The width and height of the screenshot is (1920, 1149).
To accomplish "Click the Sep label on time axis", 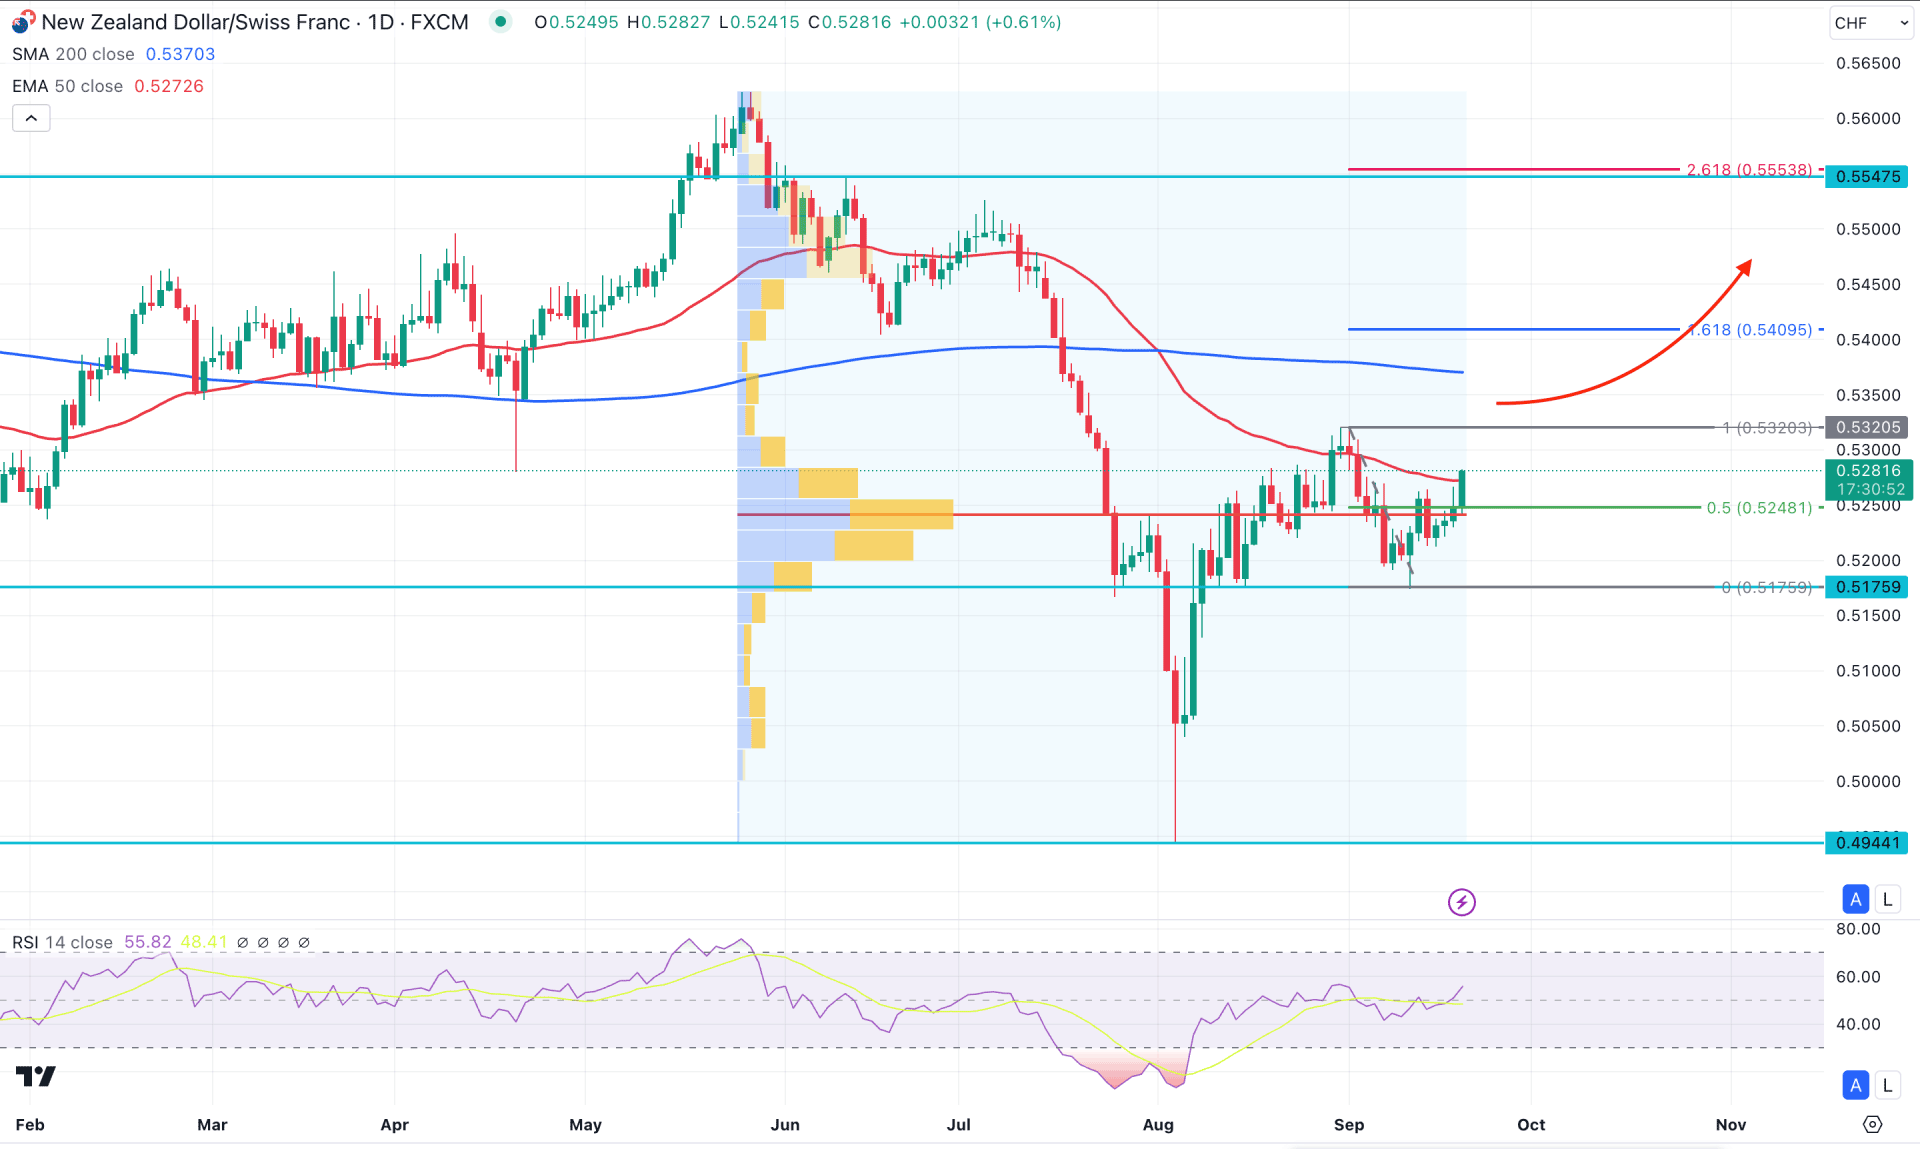I will (x=1349, y=1125).
